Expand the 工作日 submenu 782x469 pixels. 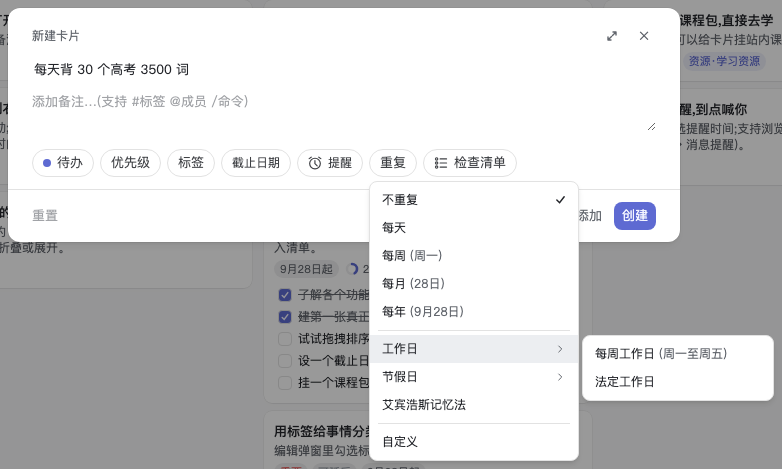coord(474,349)
